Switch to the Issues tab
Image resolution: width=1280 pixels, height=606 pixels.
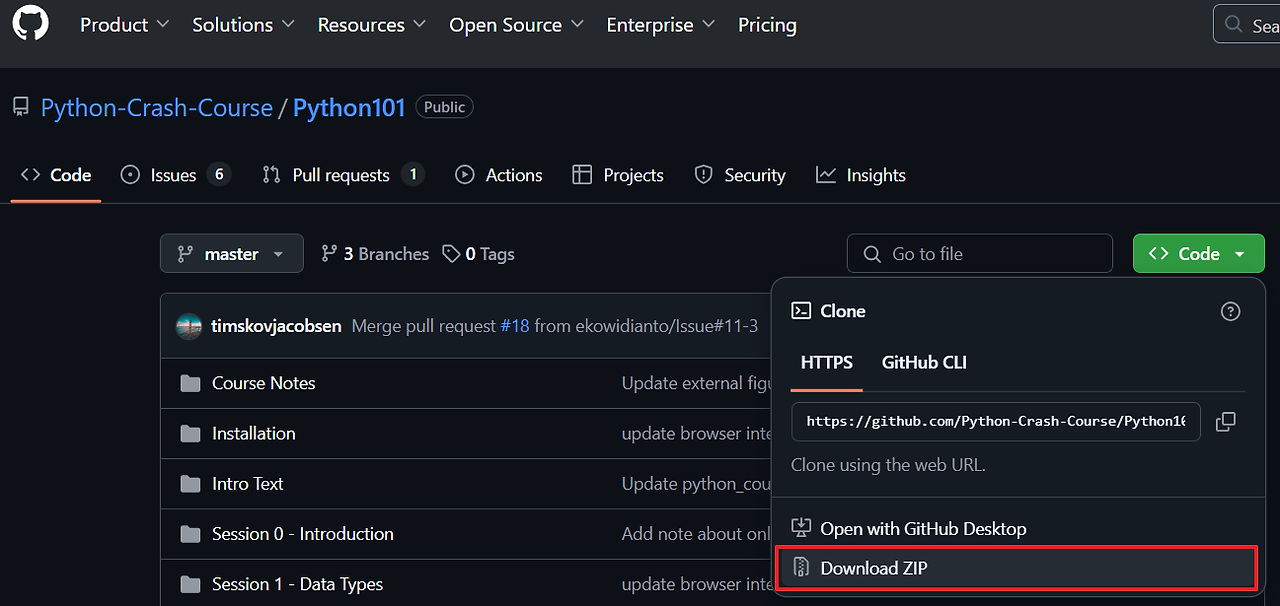pyautogui.click(x=175, y=175)
